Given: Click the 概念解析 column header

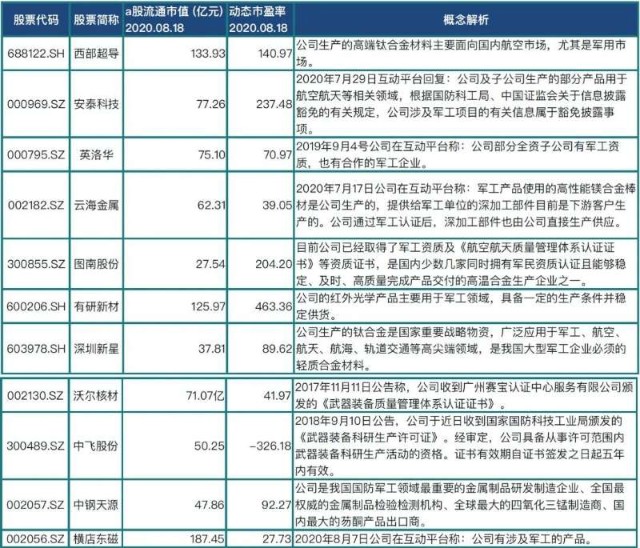Looking at the screenshot, I should pyautogui.click(x=466, y=20).
